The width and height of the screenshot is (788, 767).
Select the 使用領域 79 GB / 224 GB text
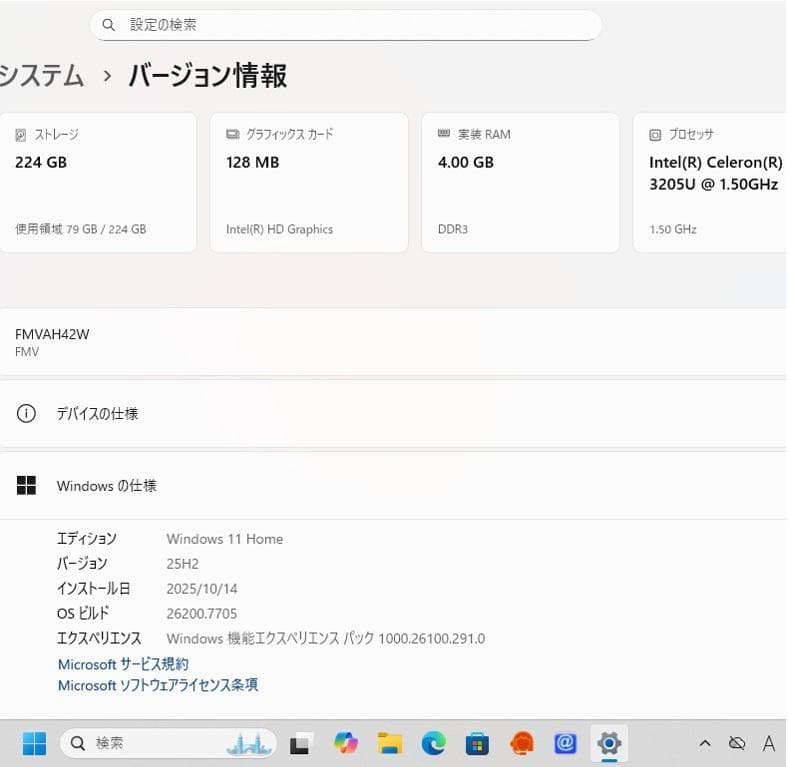pos(80,229)
